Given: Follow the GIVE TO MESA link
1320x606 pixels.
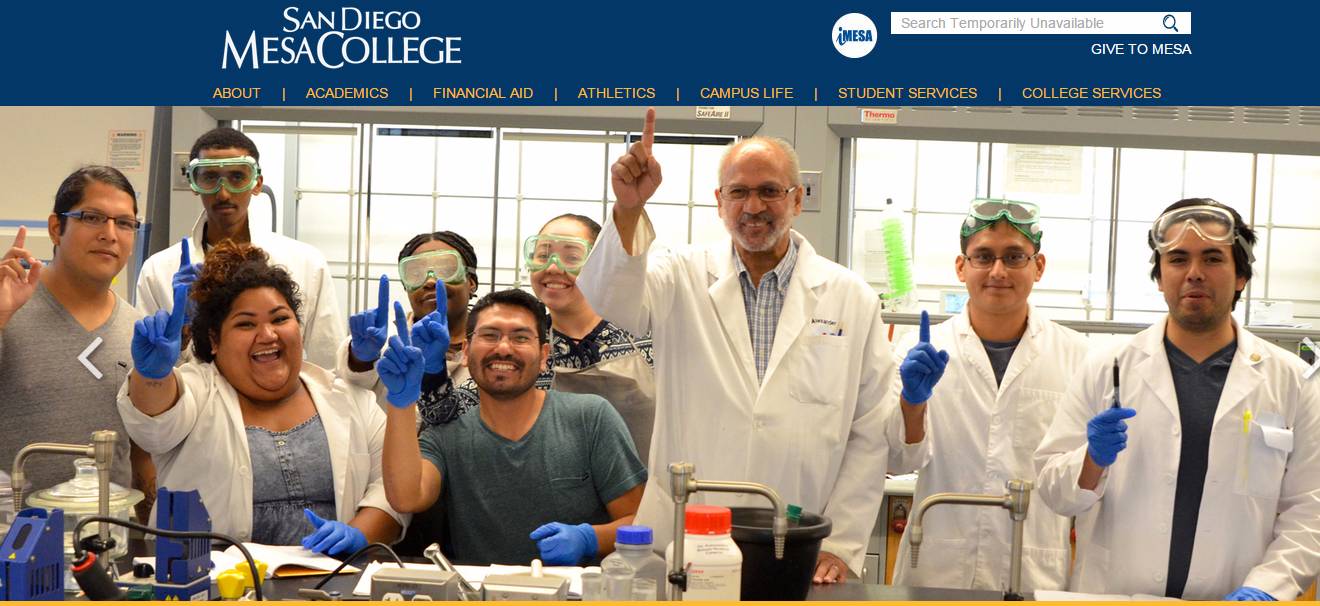Looking at the screenshot, I should coord(1140,49).
